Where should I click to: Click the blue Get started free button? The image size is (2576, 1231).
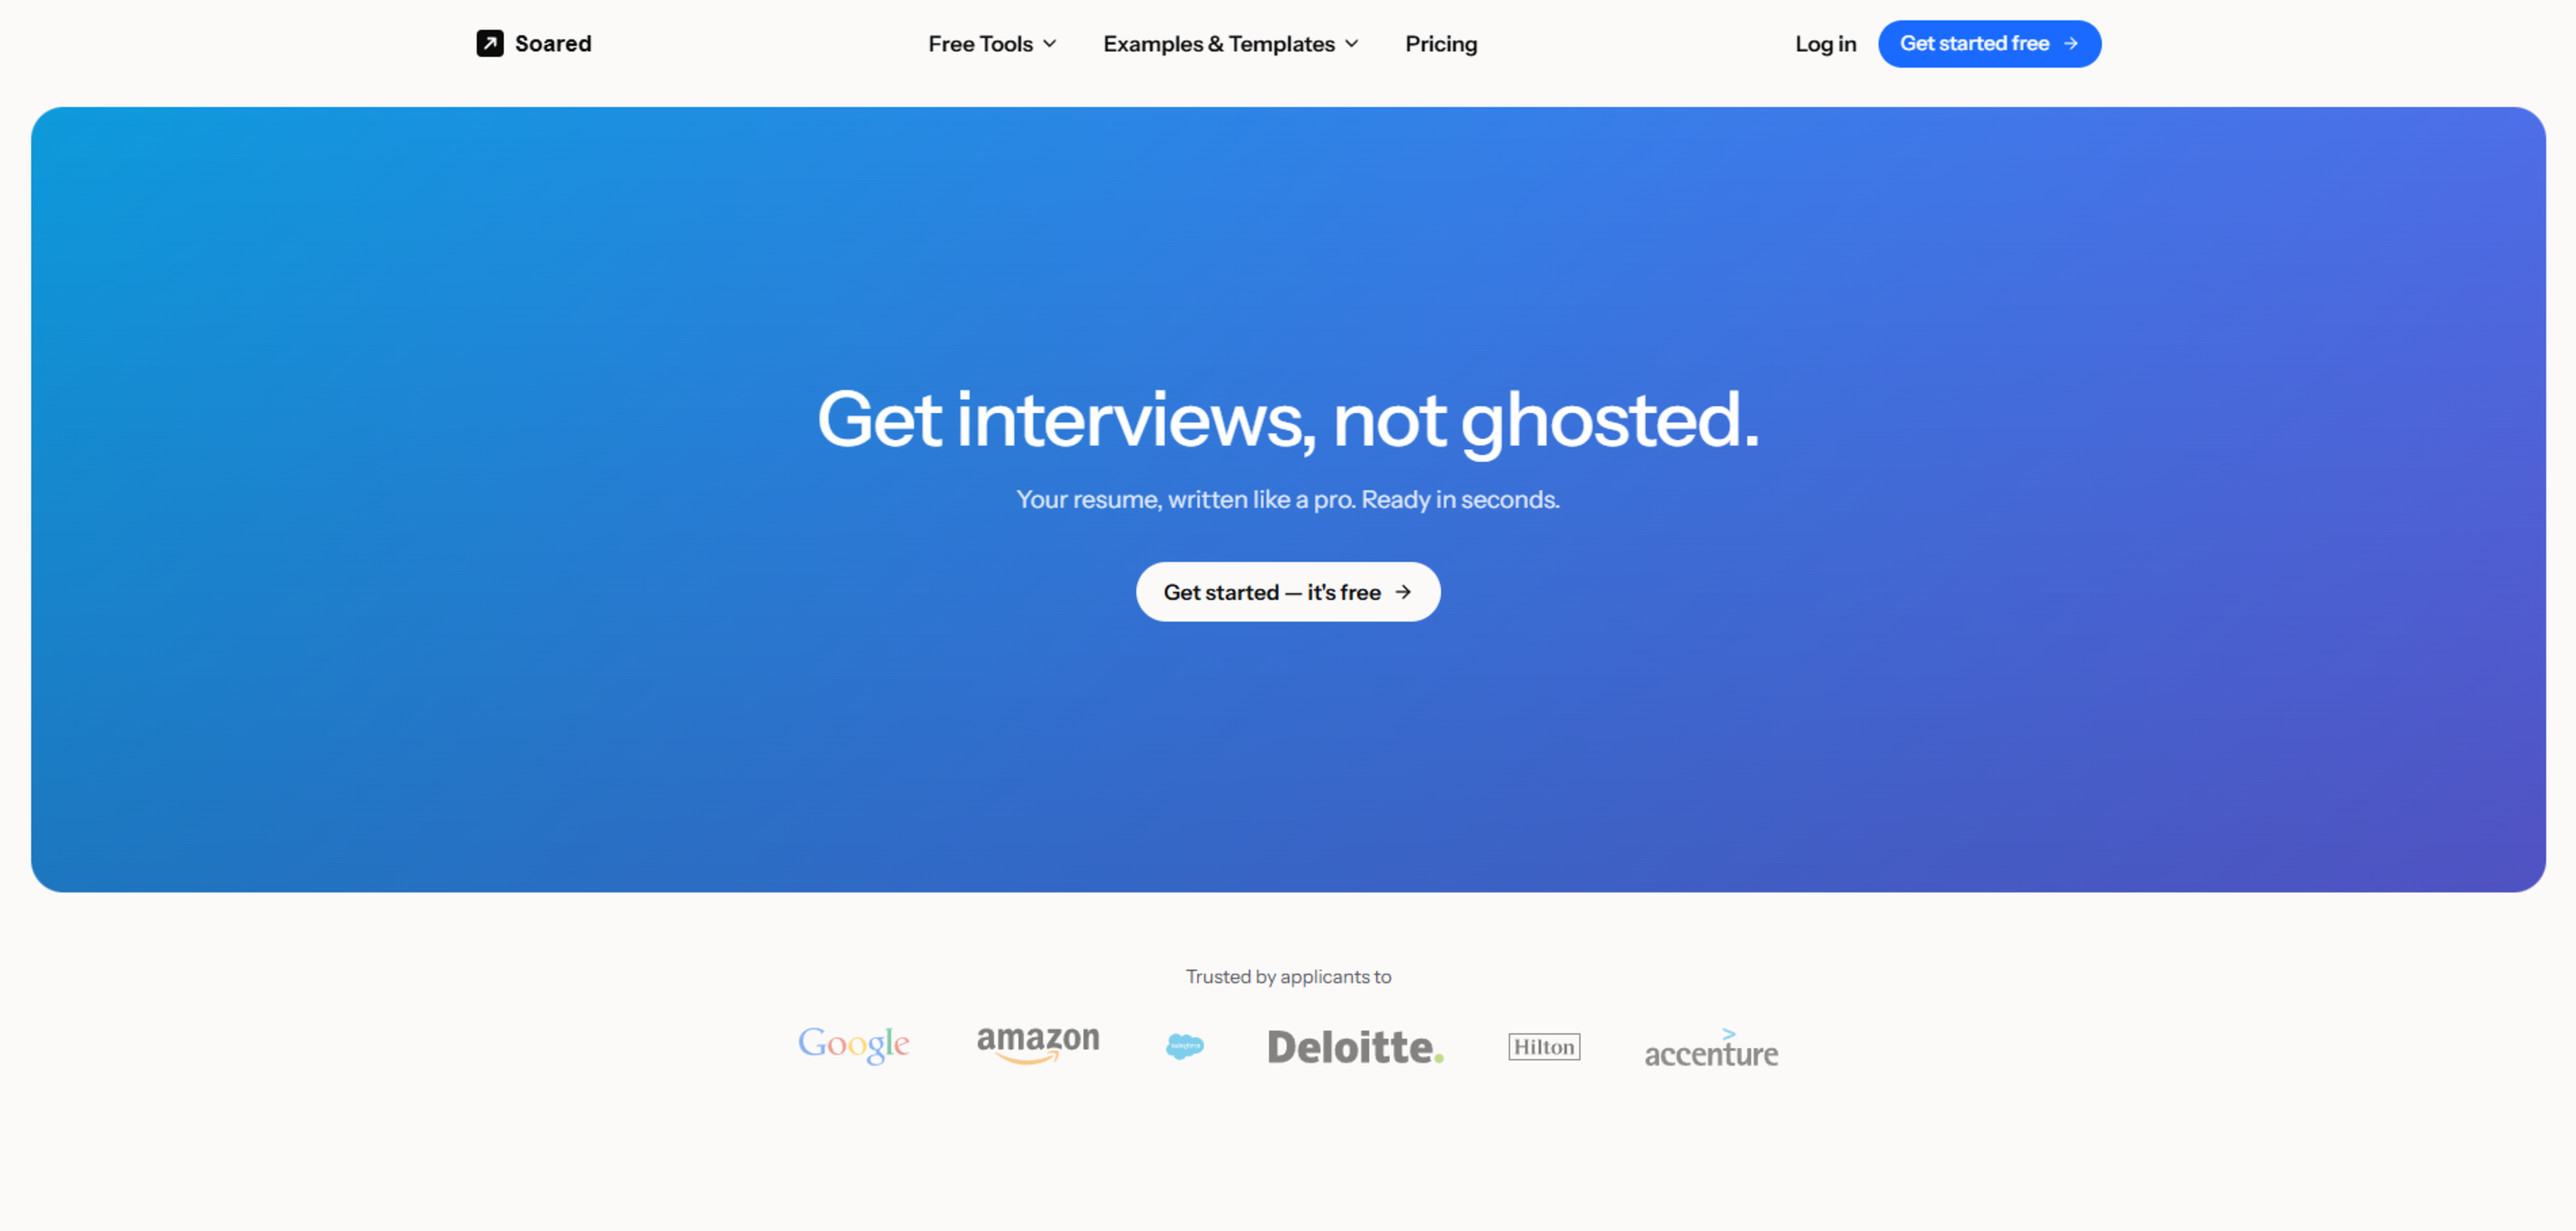point(1989,44)
